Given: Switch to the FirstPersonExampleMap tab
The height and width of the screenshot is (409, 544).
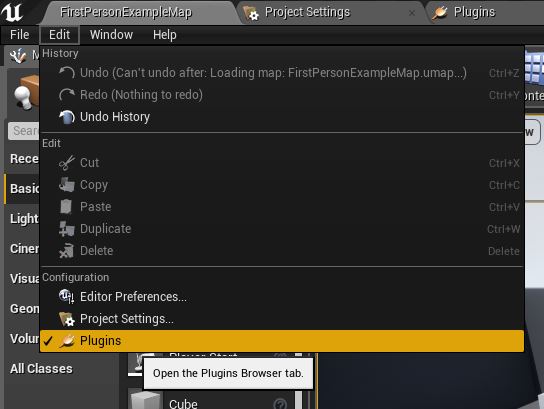Looking at the screenshot, I should point(126,12).
